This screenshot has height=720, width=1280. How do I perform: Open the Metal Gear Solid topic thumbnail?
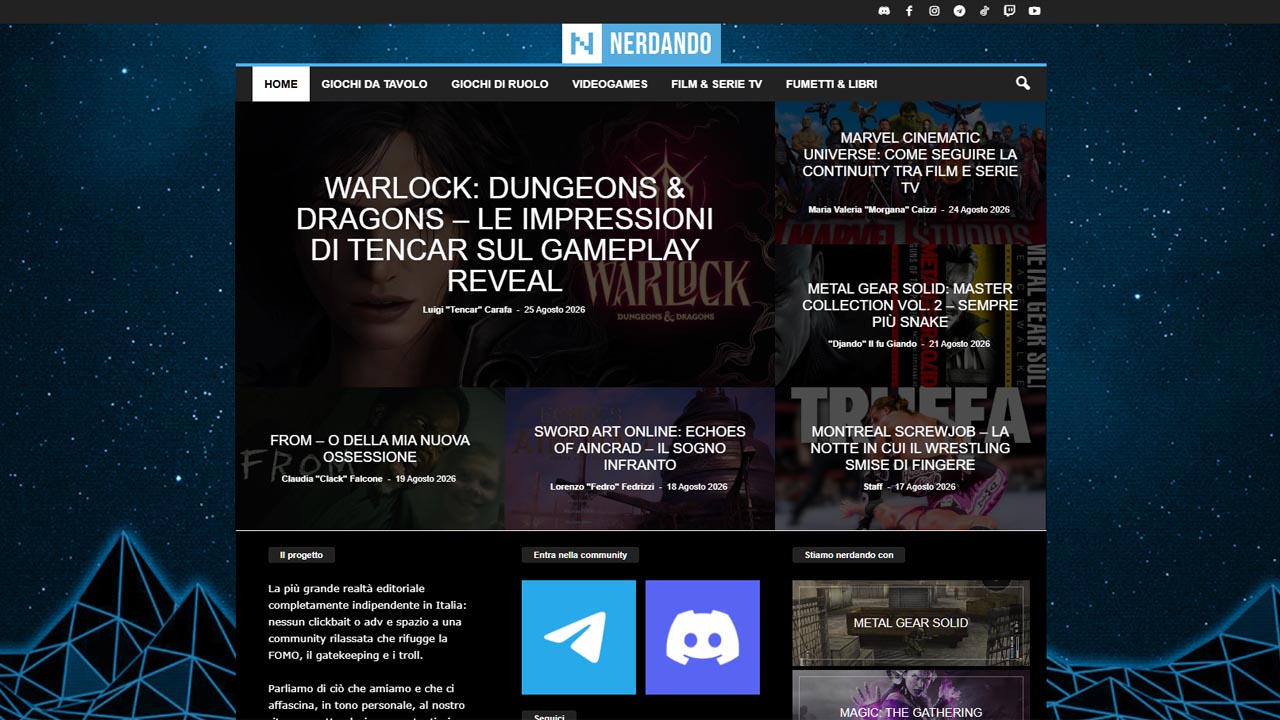(910, 623)
